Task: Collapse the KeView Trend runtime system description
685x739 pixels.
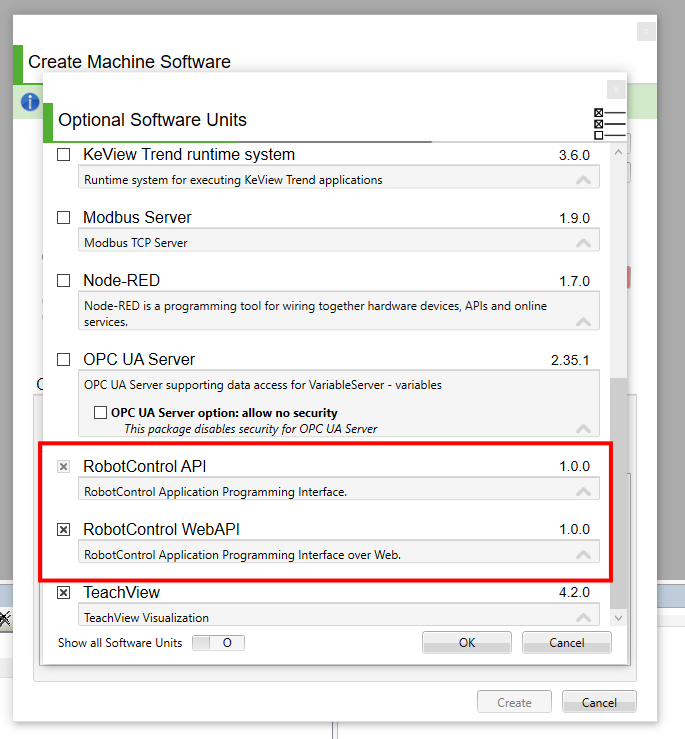Action: (583, 180)
